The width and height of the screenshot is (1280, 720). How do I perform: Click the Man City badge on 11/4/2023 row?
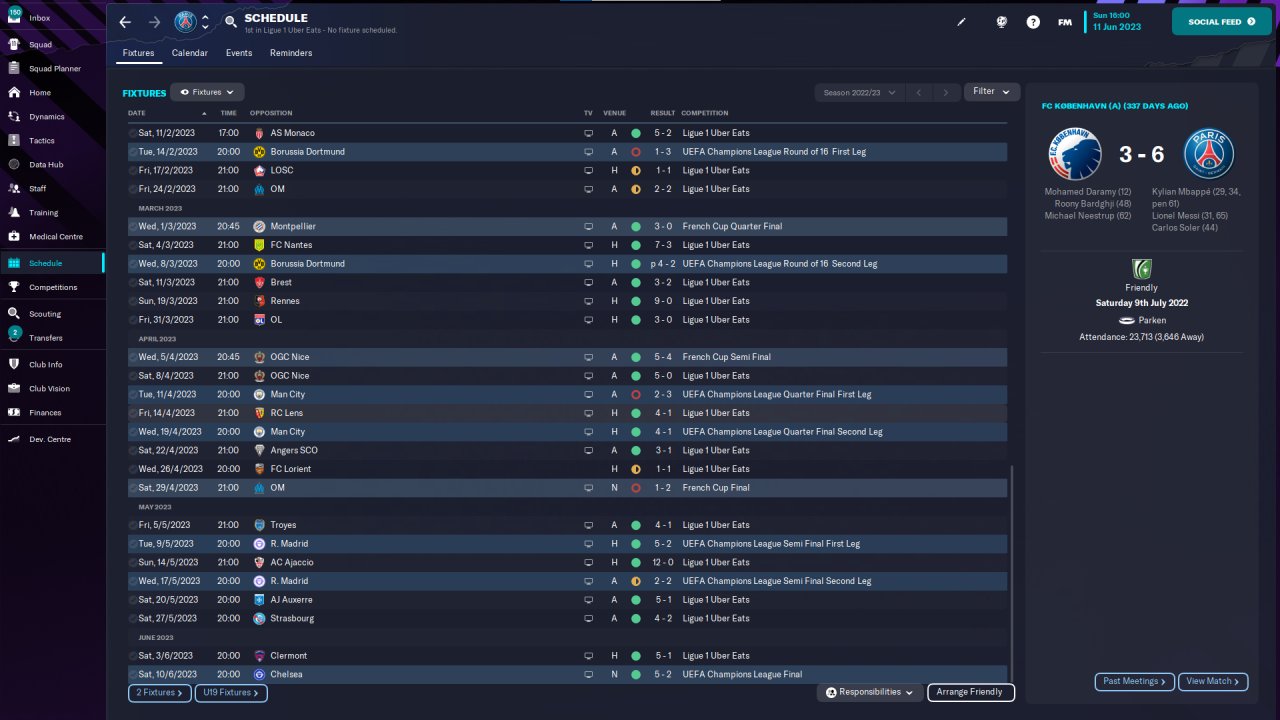click(x=259, y=394)
